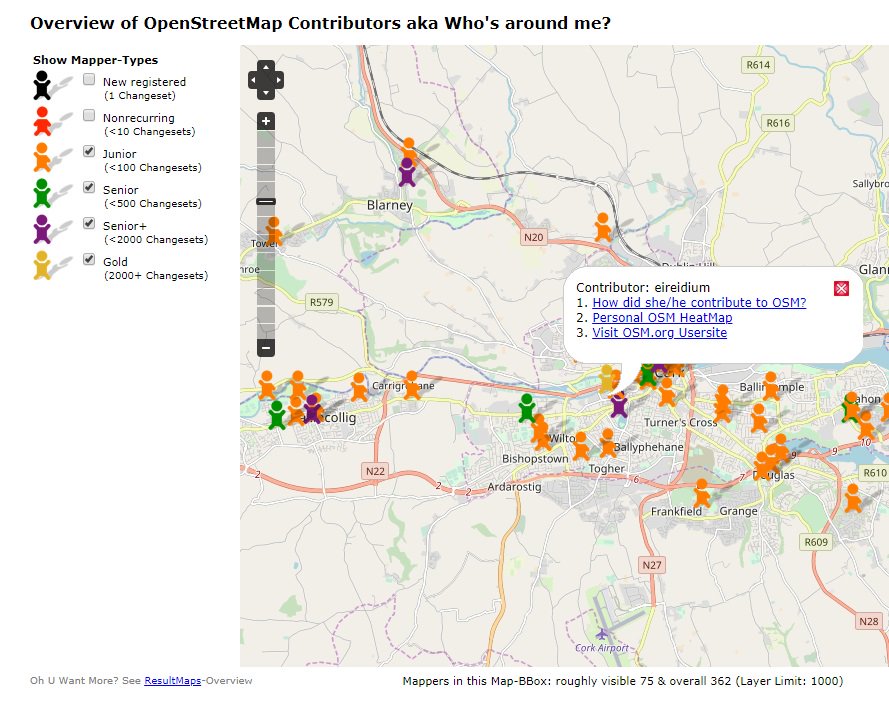Click the Turner's Cross label
Image resolution: width=889 pixels, height=701 pixels.
tap(680, 423)
